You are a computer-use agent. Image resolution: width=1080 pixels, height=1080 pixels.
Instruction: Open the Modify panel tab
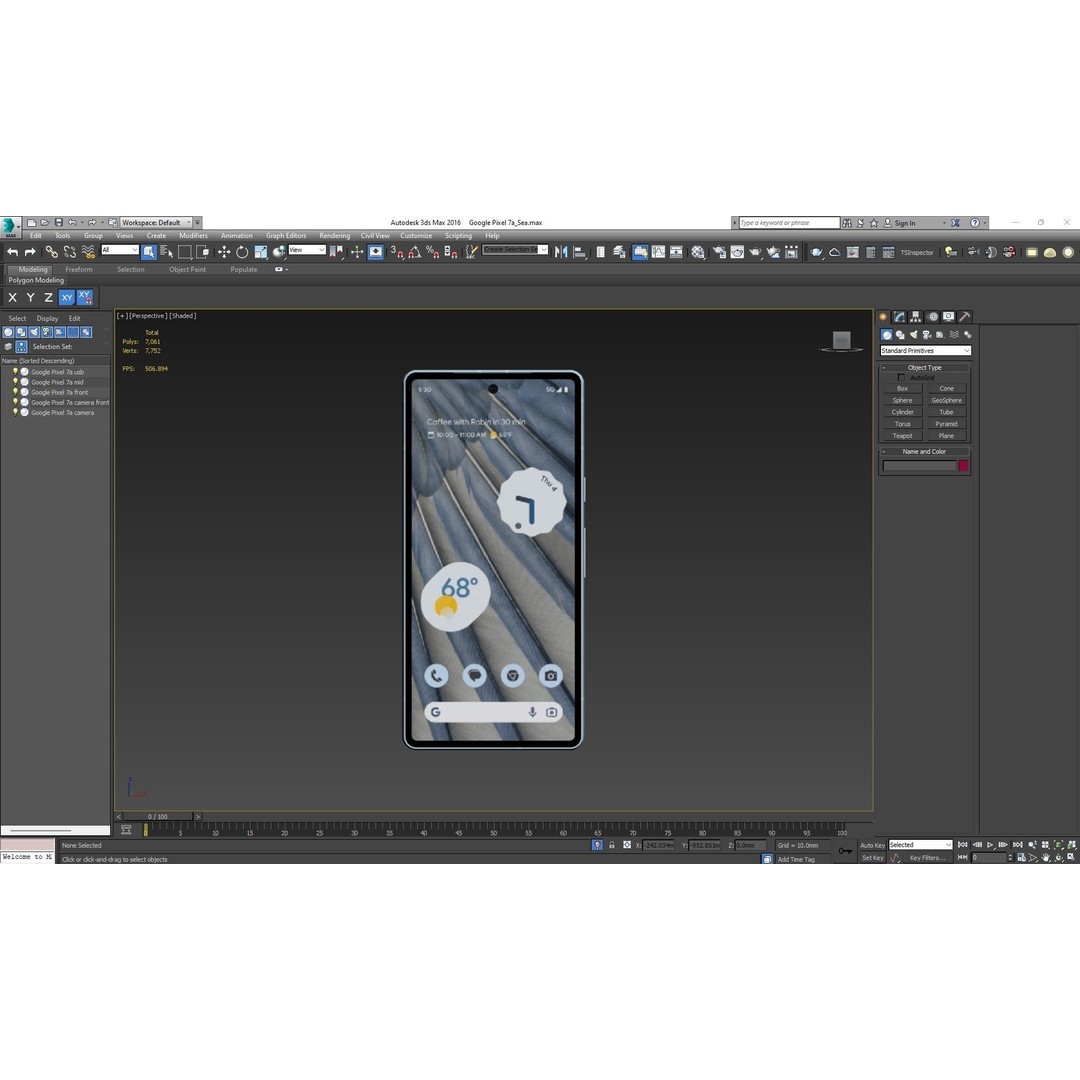coord(899,317)
